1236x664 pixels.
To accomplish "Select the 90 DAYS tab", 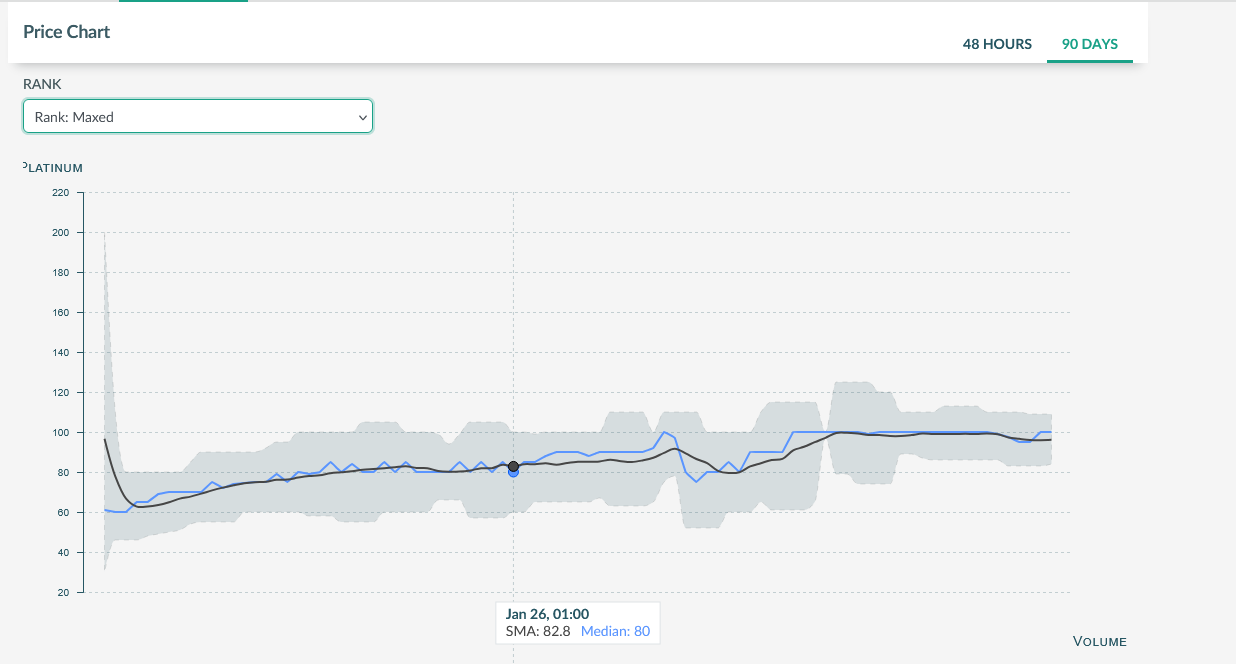I will pyautogui.click(x=1090, y=44).
